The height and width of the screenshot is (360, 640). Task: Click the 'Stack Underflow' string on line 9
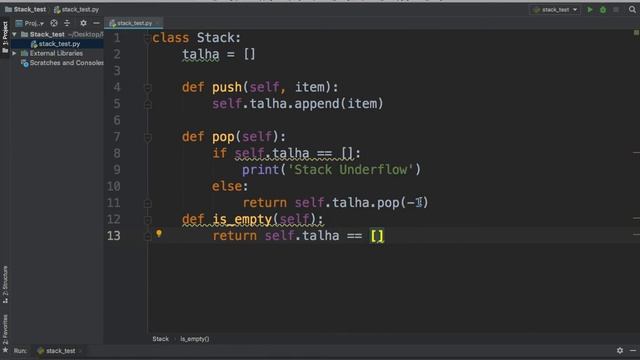point(350,169)
